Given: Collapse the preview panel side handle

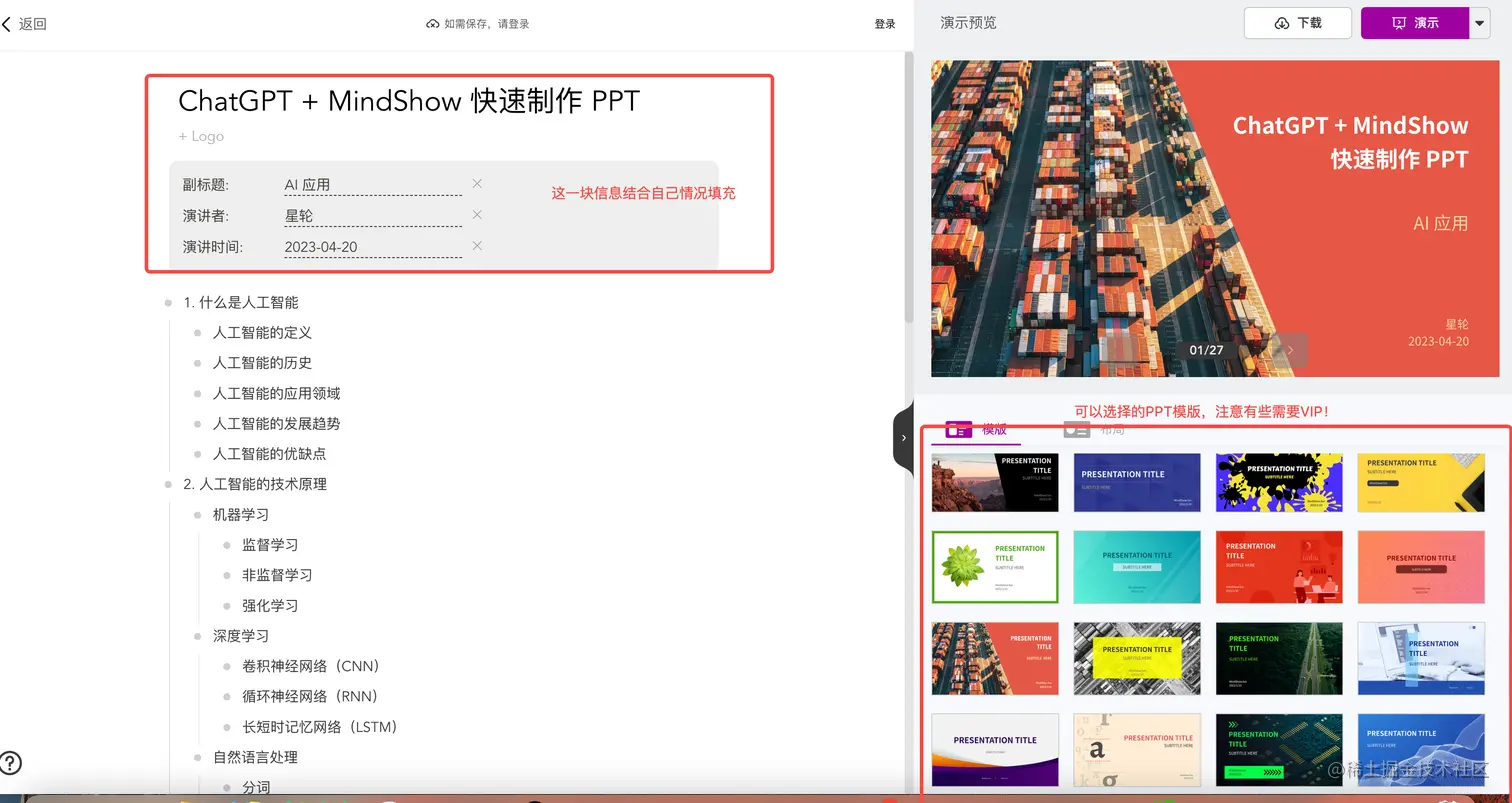Looking at the screenshot, I should pyautogui.click(x=903, y=439).
